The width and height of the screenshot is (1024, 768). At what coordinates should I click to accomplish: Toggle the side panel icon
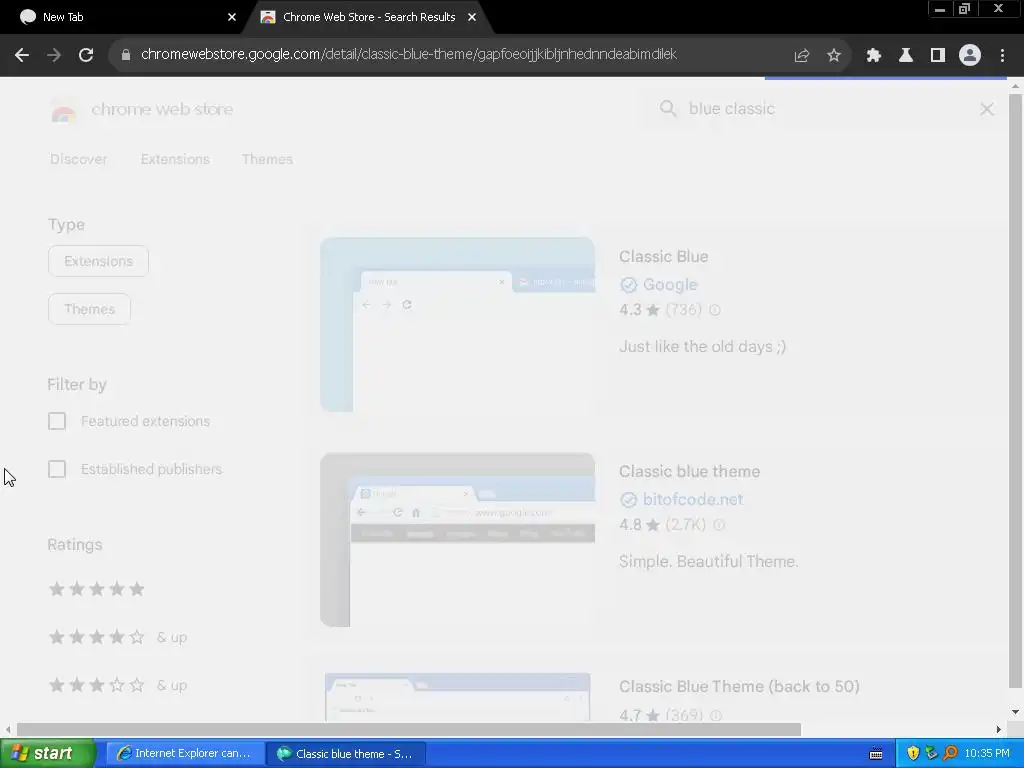[x=938, y=56]
